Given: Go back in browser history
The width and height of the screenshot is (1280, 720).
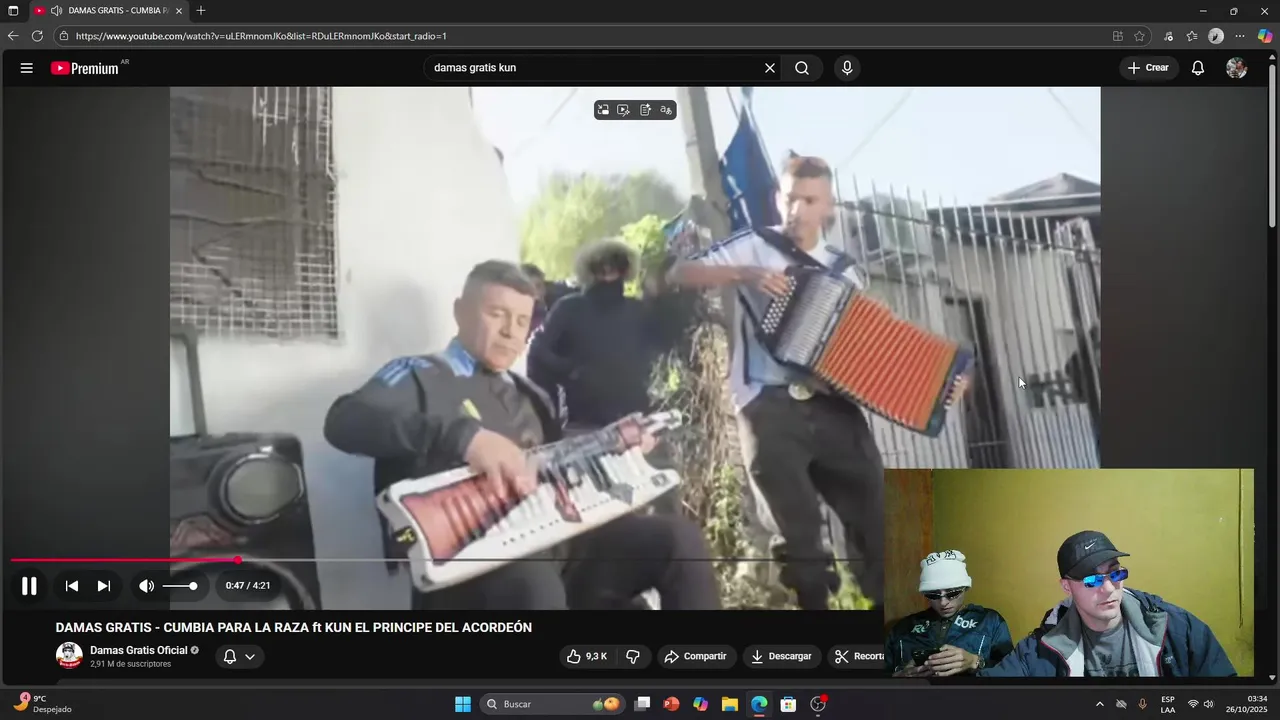Looking at the screenshot, I should (13, 36).
